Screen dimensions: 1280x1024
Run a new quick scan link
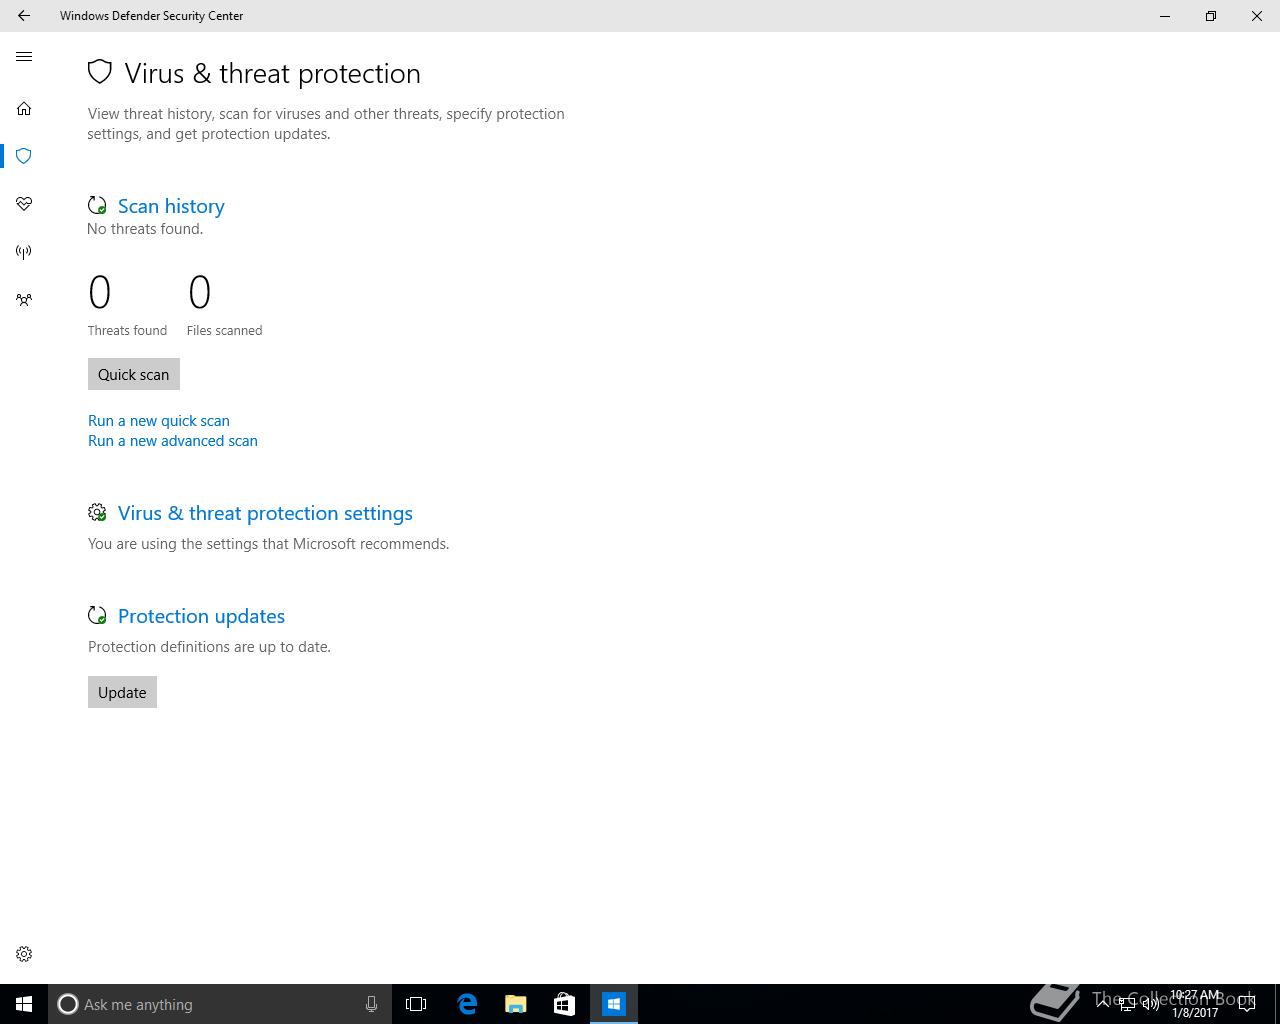pos(159,421)
